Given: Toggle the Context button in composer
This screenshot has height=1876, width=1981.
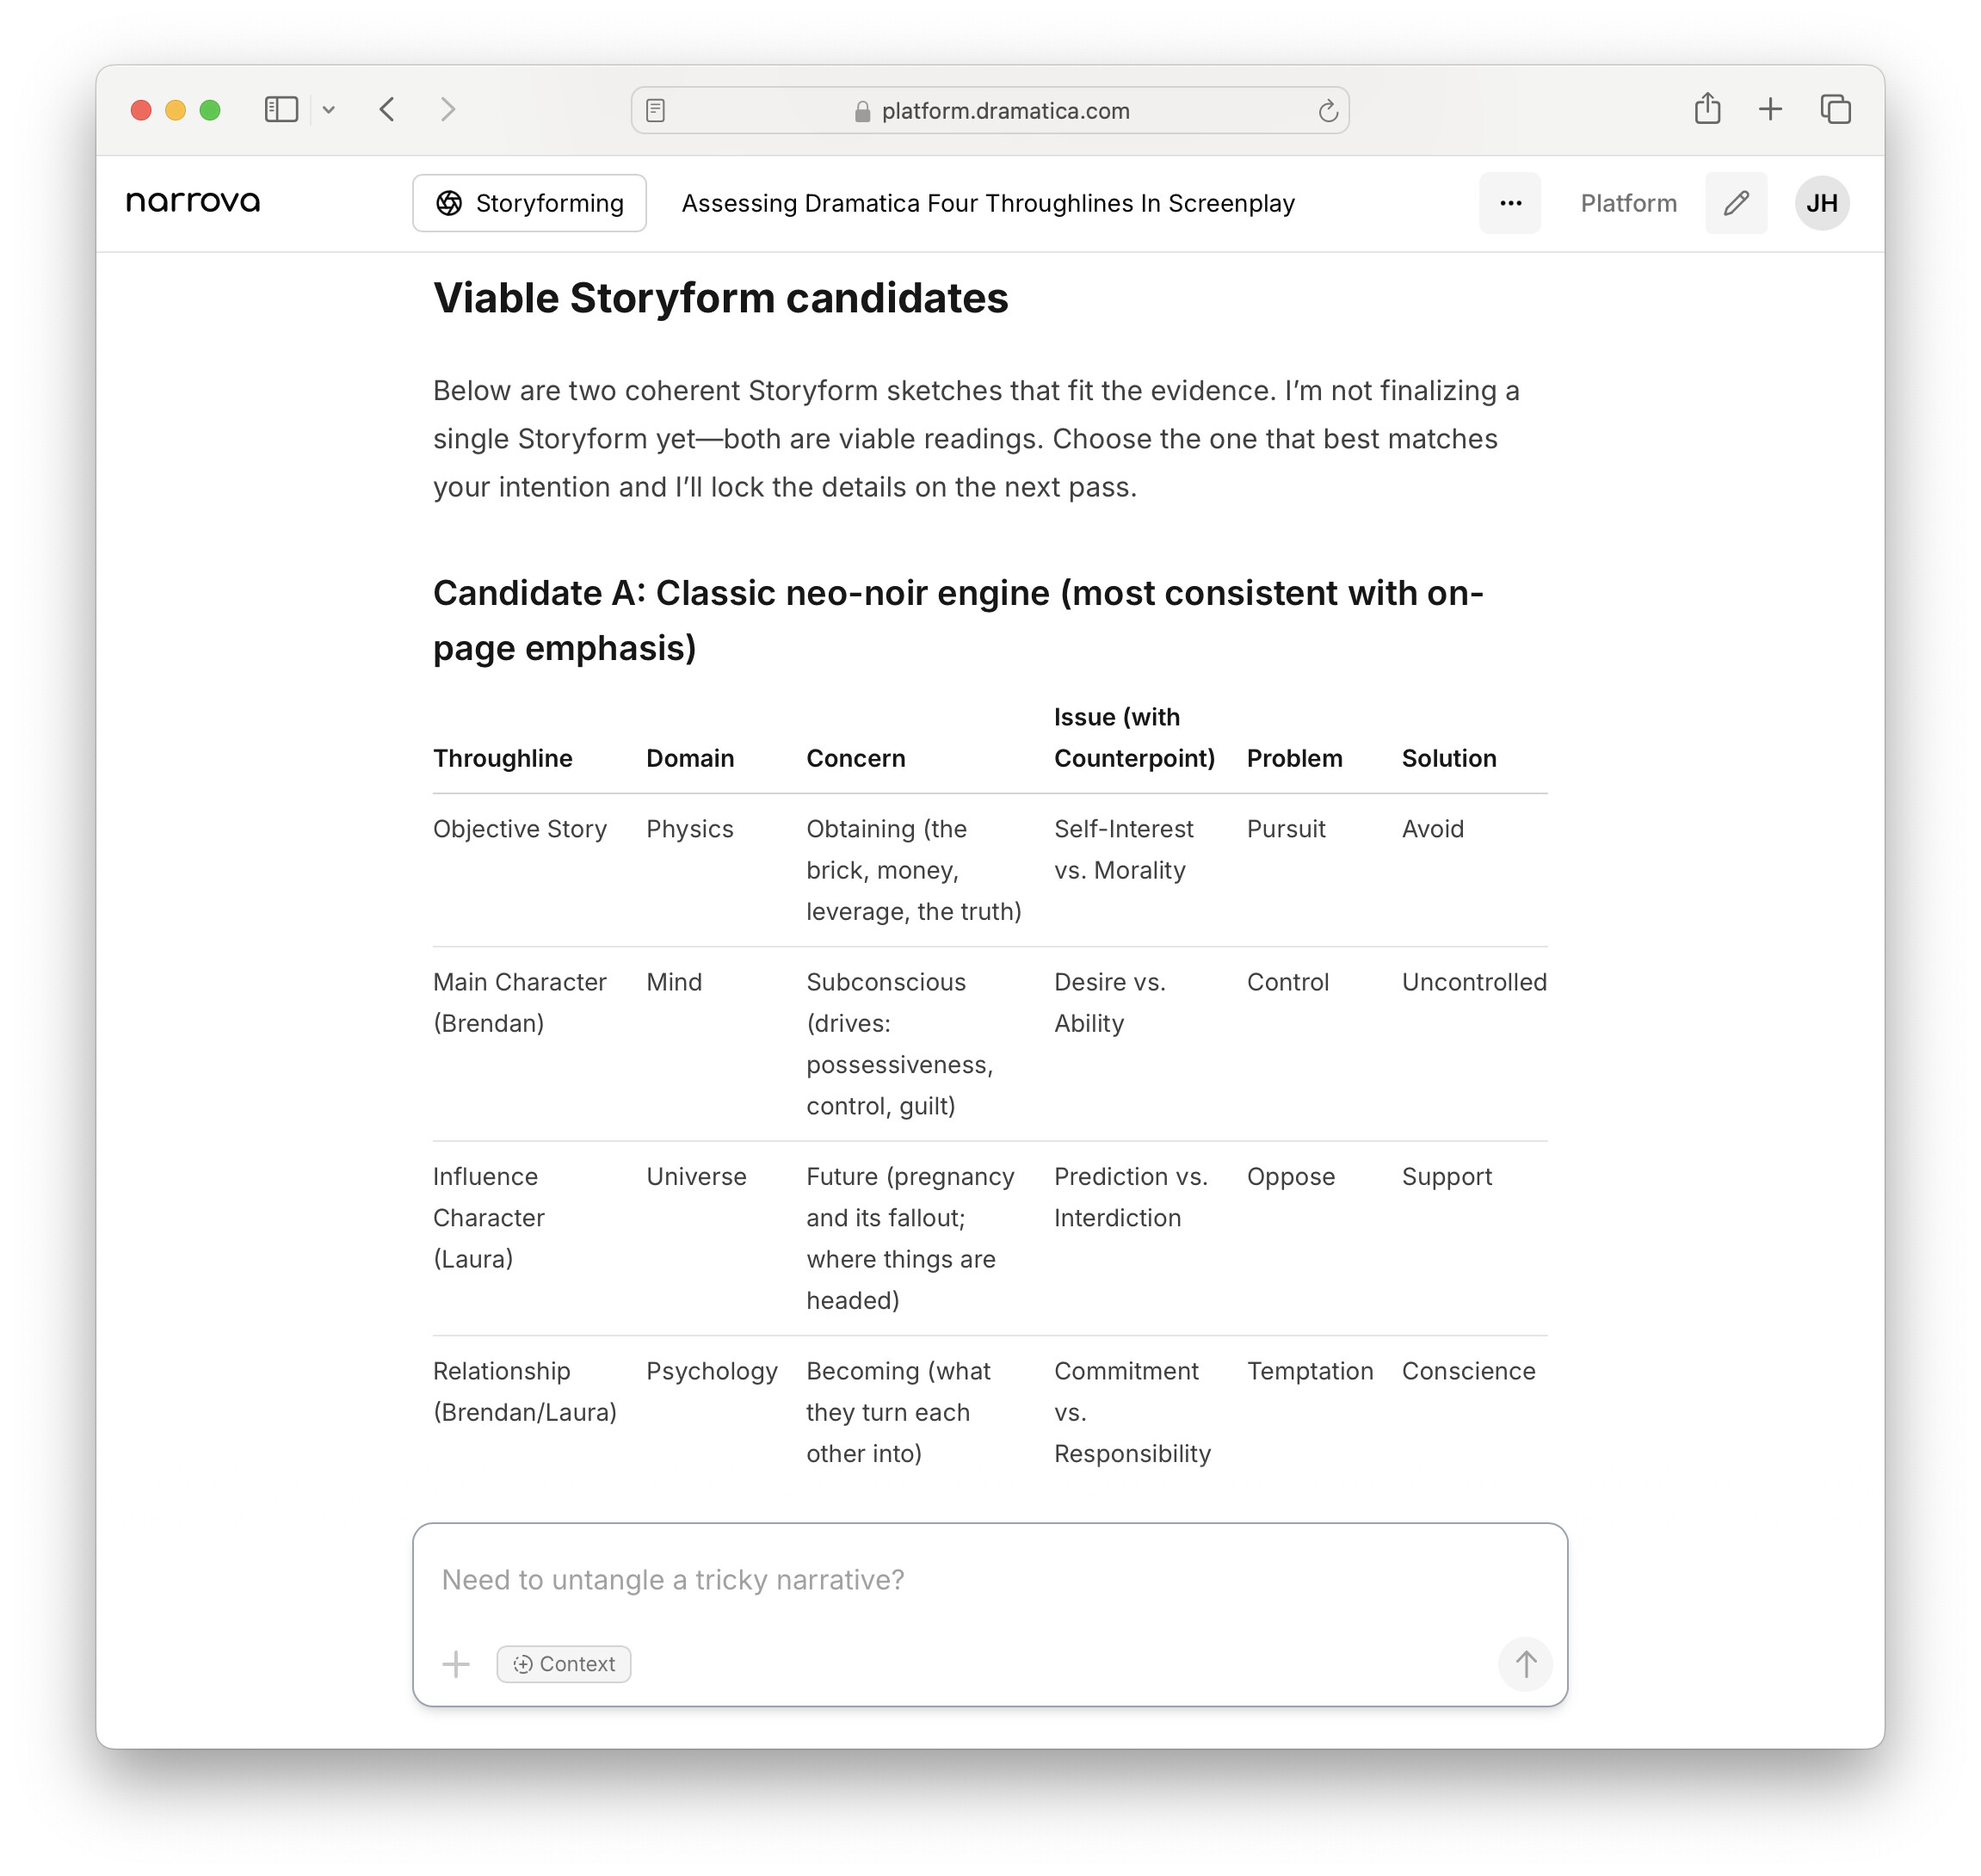Looking at the screenshot, I should (x=564, y=1664).
